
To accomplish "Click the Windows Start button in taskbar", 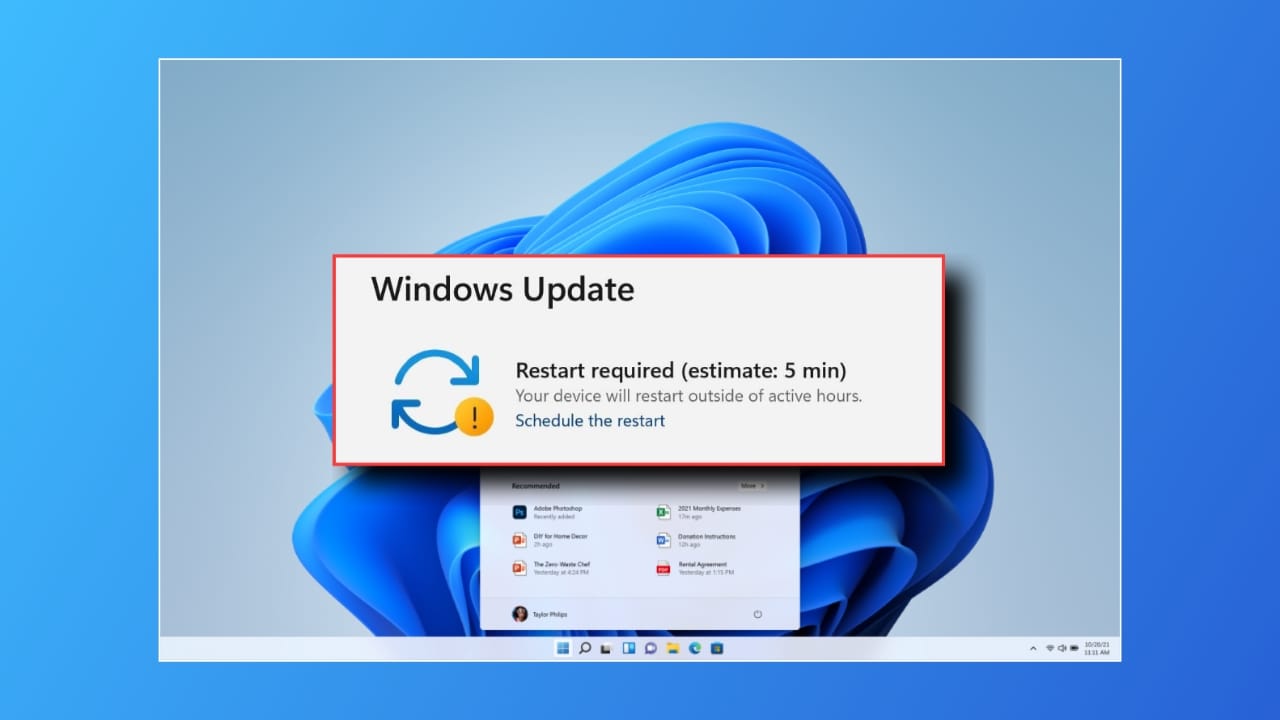I will click(x=563, y=648).
